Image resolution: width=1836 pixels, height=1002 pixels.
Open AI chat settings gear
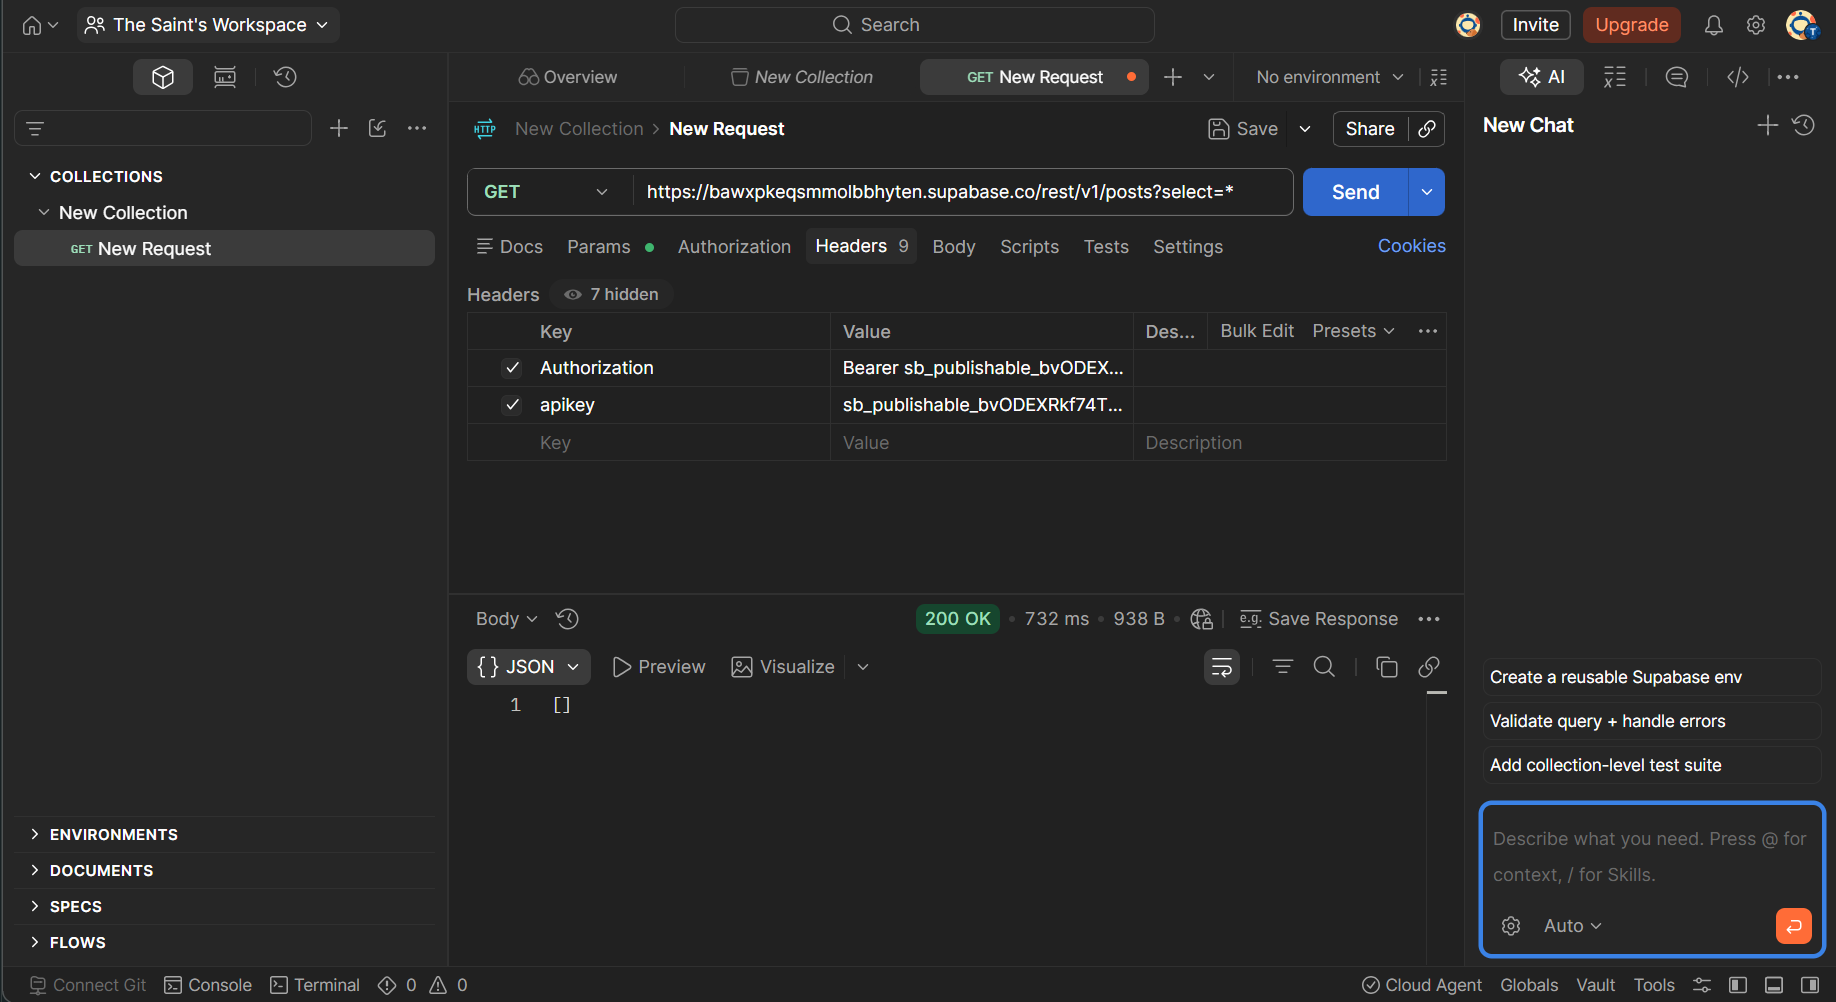[1511, 926]
